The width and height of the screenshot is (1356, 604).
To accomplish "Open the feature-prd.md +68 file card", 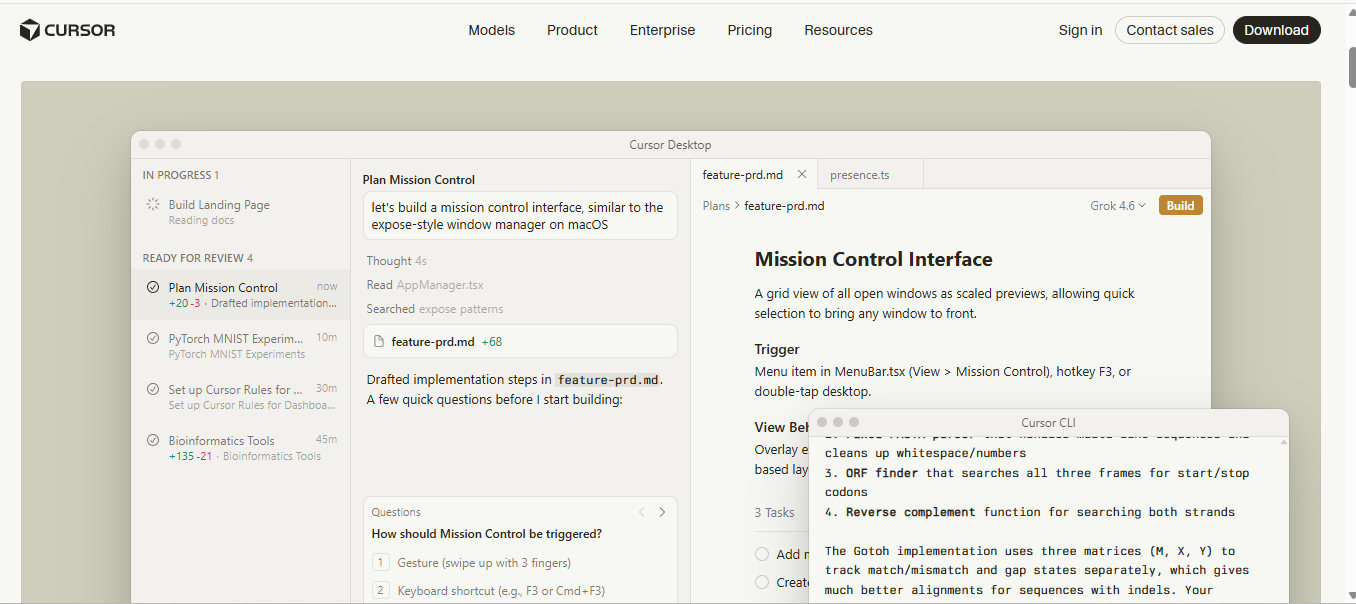I will [x=520, y=341].
